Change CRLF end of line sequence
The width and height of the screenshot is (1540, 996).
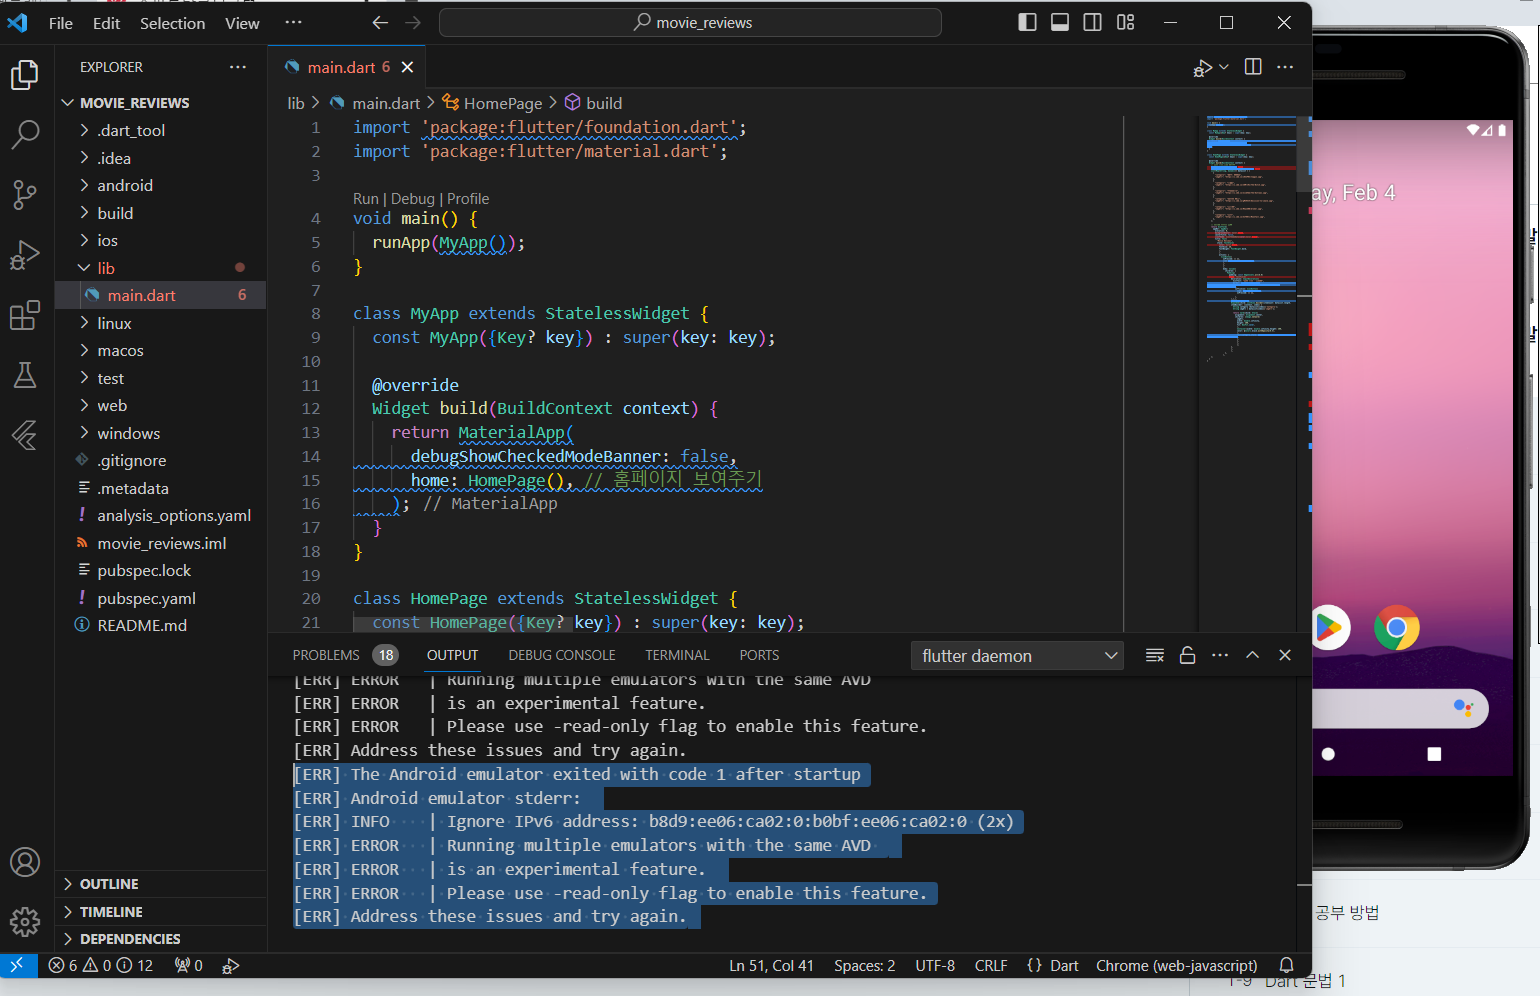991,965
